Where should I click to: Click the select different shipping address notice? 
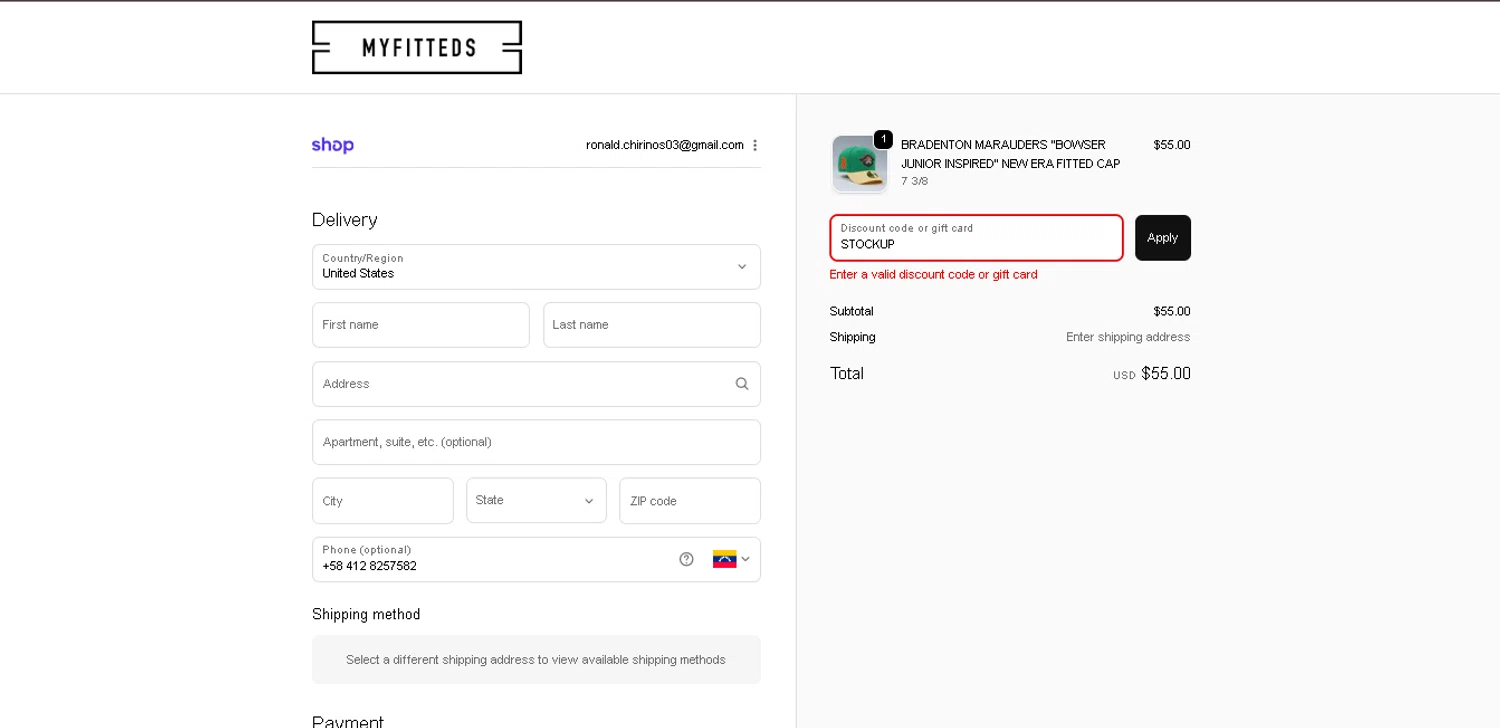(536, 660)
